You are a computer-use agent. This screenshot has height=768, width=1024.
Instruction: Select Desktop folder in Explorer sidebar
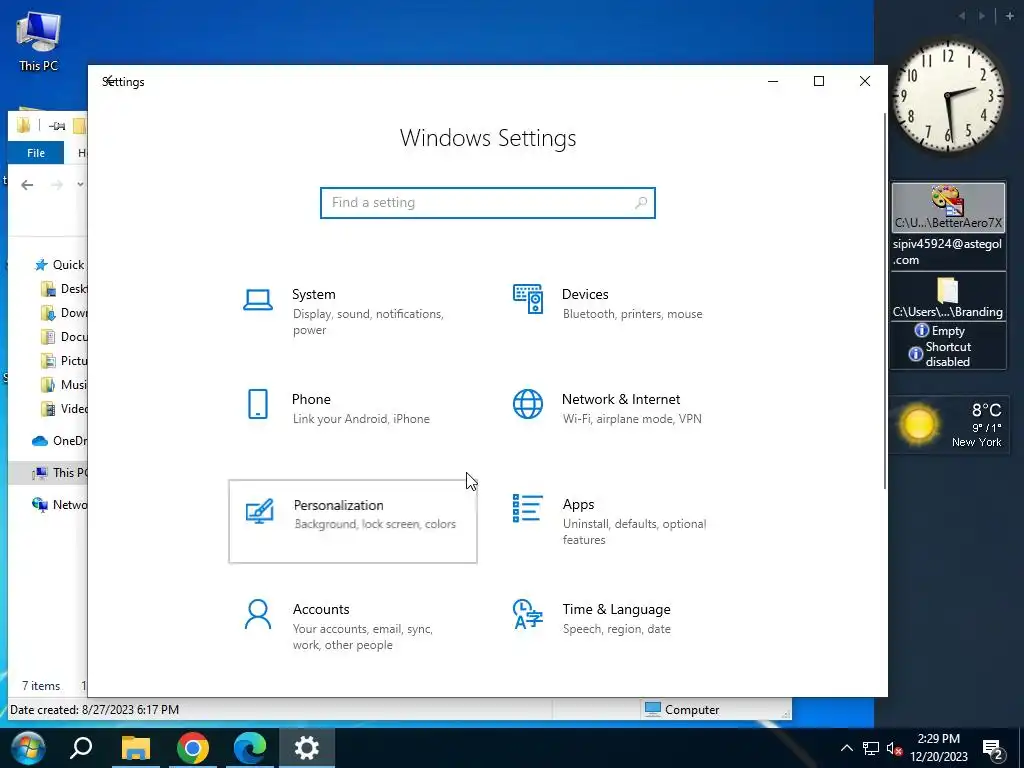tap(63, 289)
